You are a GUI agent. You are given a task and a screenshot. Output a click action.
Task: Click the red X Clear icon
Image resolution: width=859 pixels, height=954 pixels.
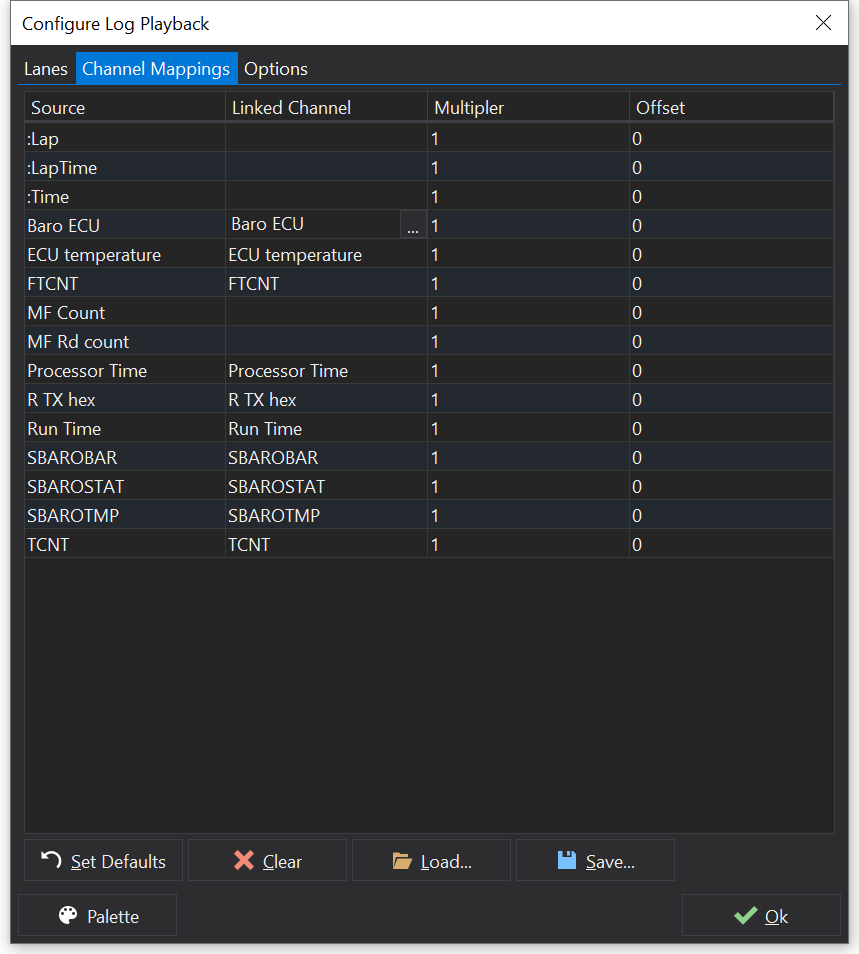243,860
